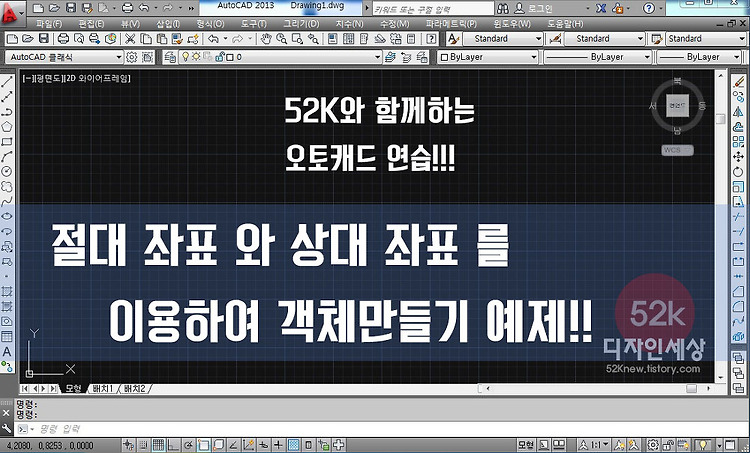Toggle Polar Tracking in the status bar
750x453 pixels.
tap(188, 445)
